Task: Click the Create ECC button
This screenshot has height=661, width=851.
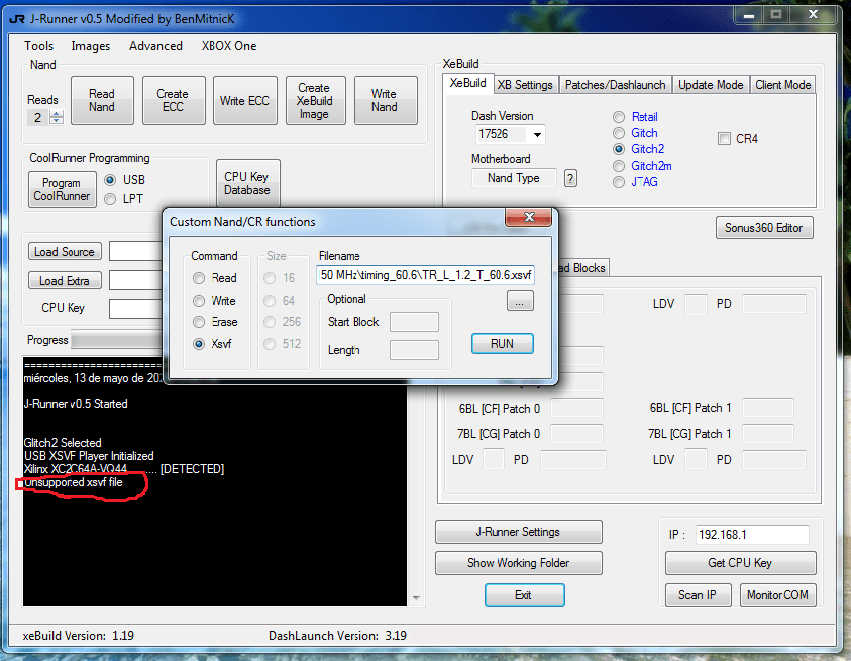Action: [x=173, y=100]
